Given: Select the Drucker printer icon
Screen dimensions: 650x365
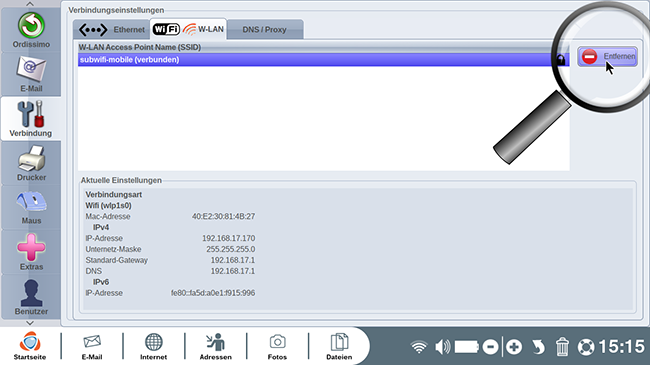Looking at the screenshot, I should [x=31, y=163].
